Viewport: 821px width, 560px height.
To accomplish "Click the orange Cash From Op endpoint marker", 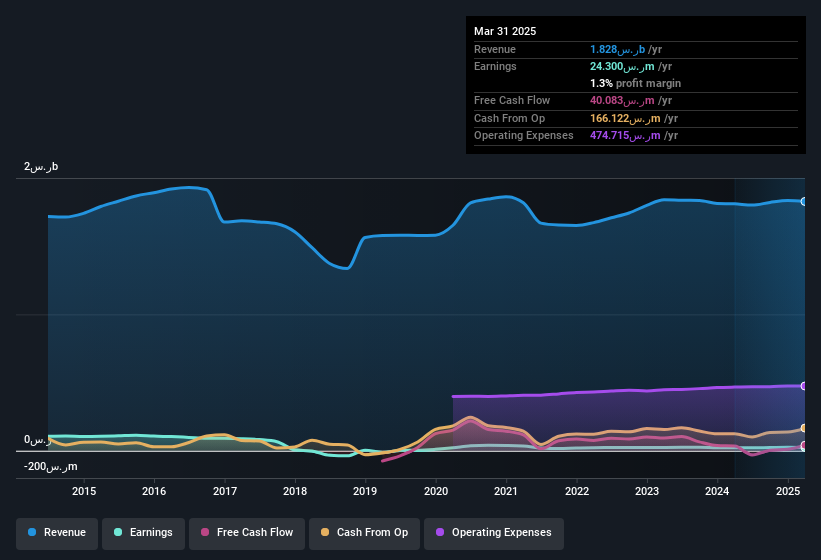I will click(804, 428).
